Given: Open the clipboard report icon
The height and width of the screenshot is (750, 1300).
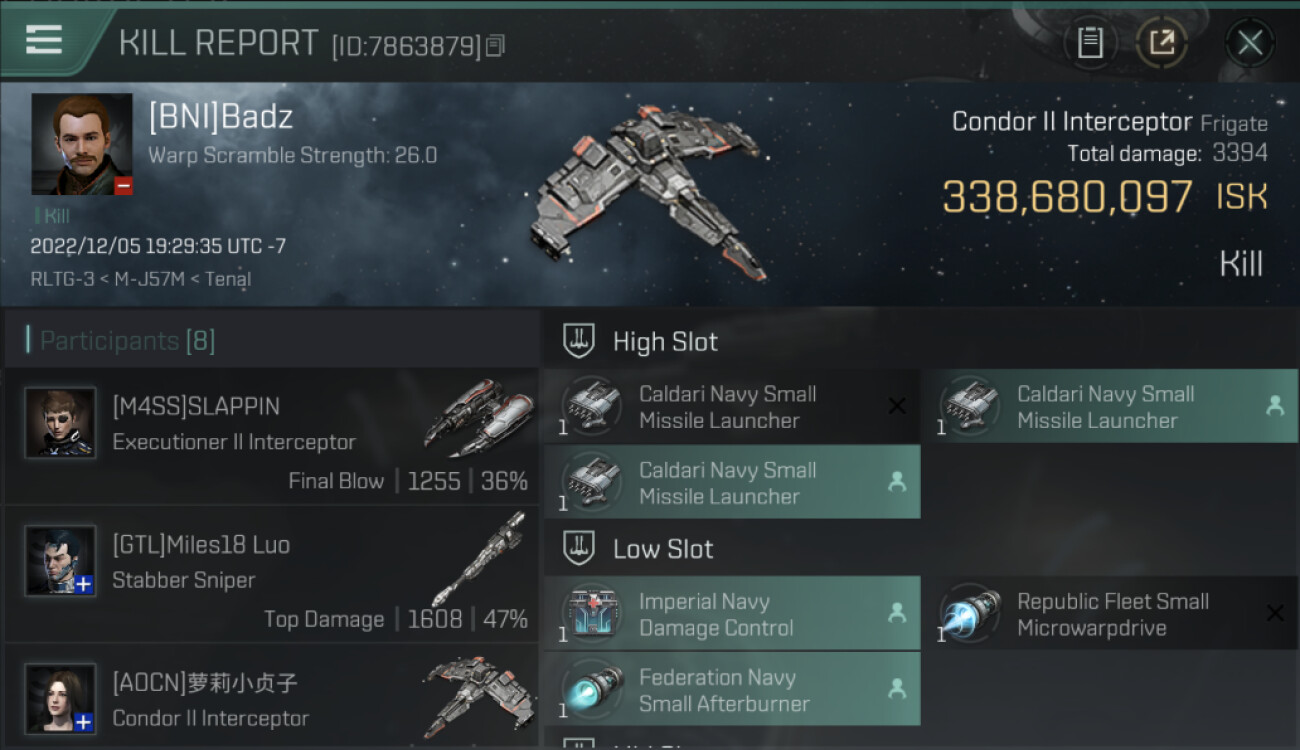Looking at the screenshot, I should [1090, 42].
